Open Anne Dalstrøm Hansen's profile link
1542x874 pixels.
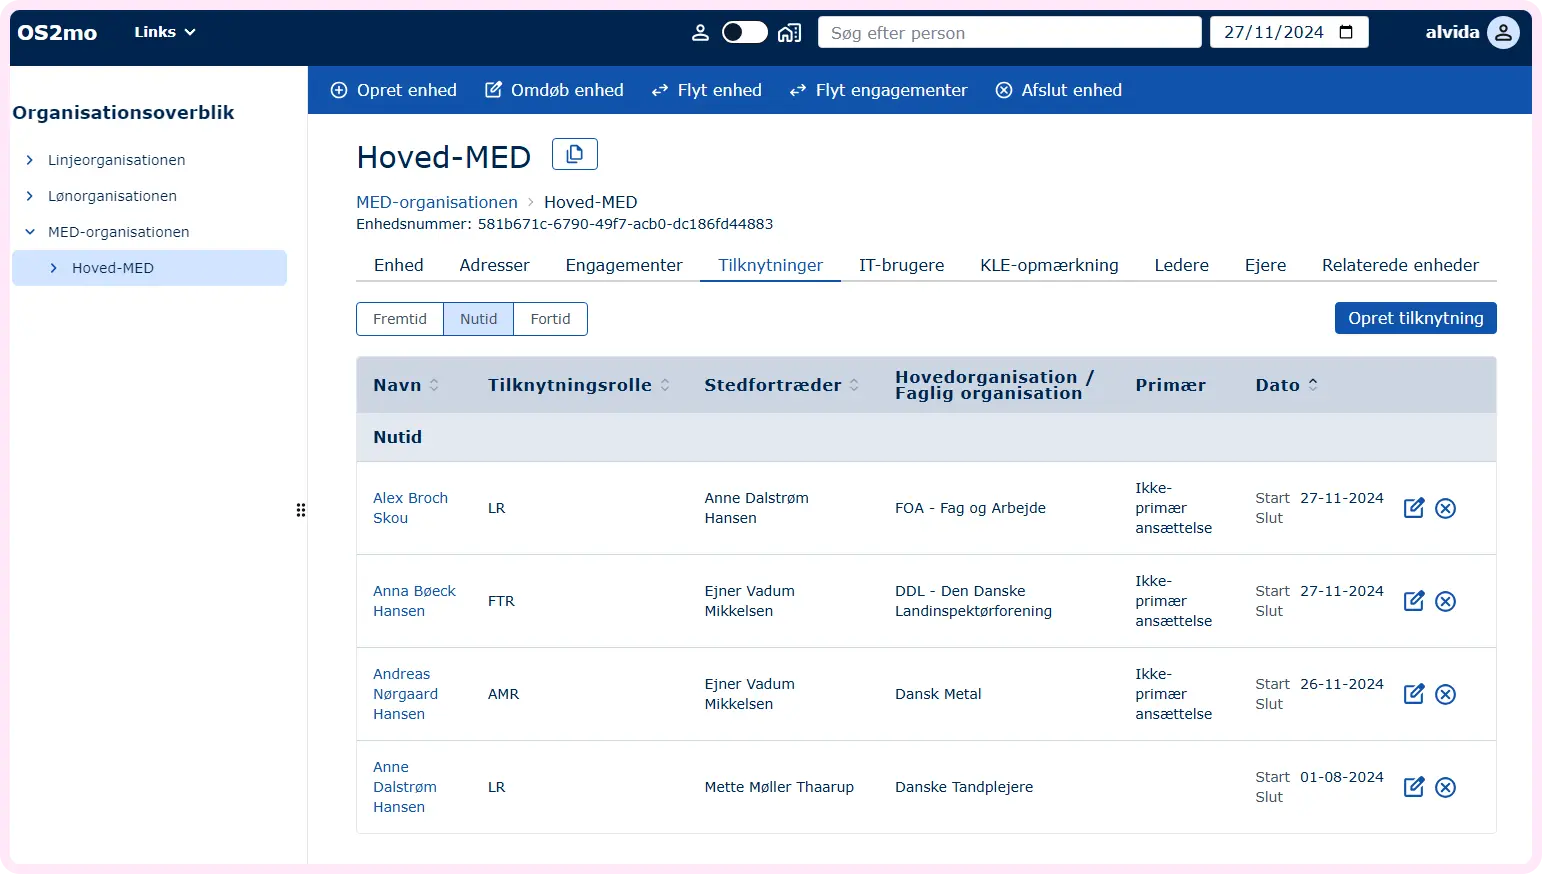point(405,787)
